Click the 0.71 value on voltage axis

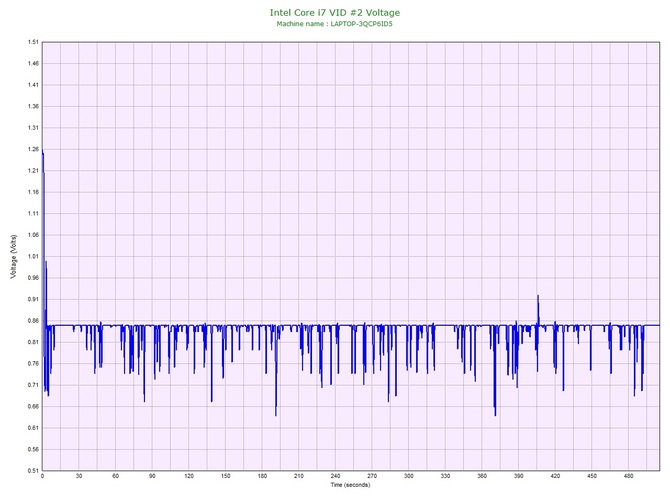point(33,385)
